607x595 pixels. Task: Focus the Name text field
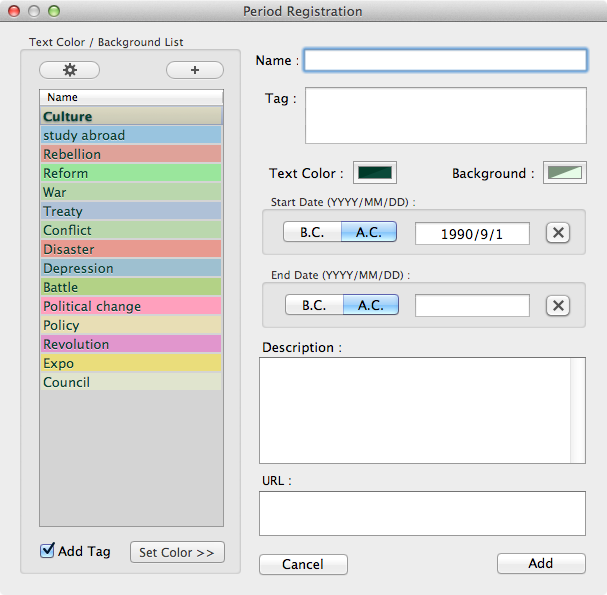tap(445, 60)
